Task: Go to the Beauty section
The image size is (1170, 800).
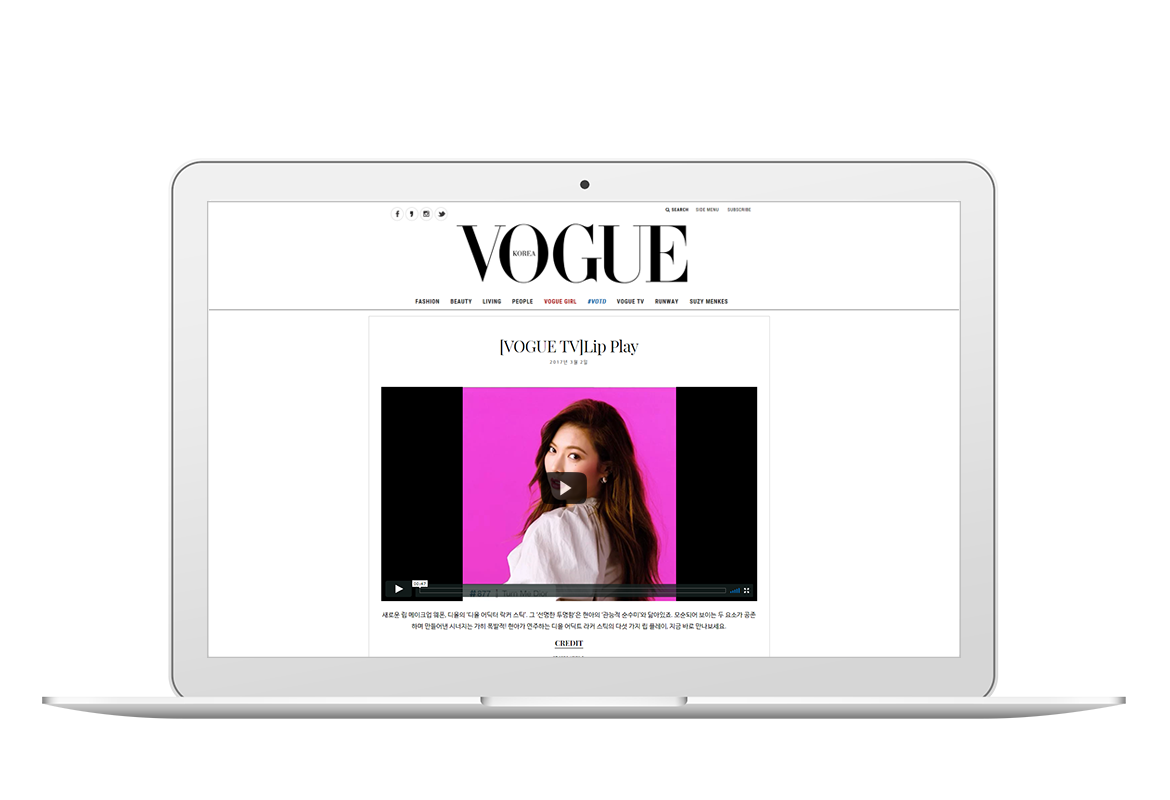Action: [x=461, y=301]
